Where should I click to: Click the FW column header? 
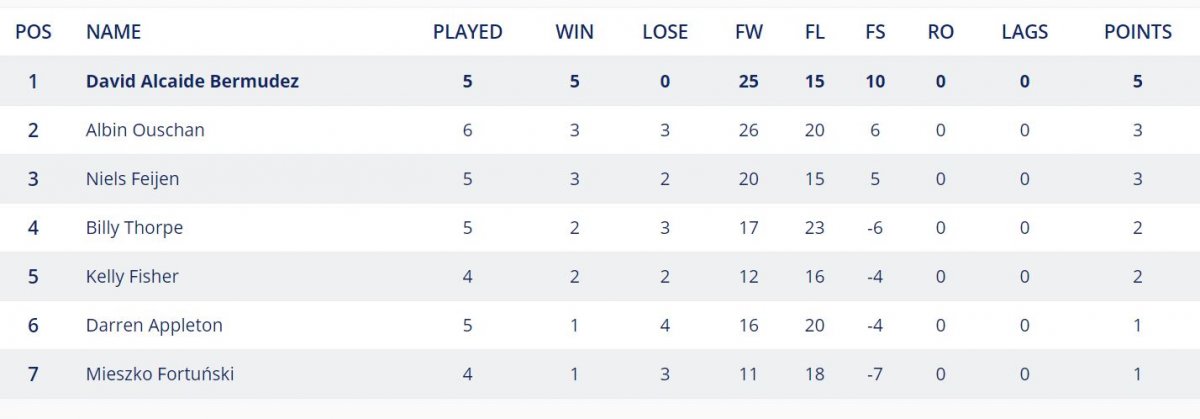748,32
